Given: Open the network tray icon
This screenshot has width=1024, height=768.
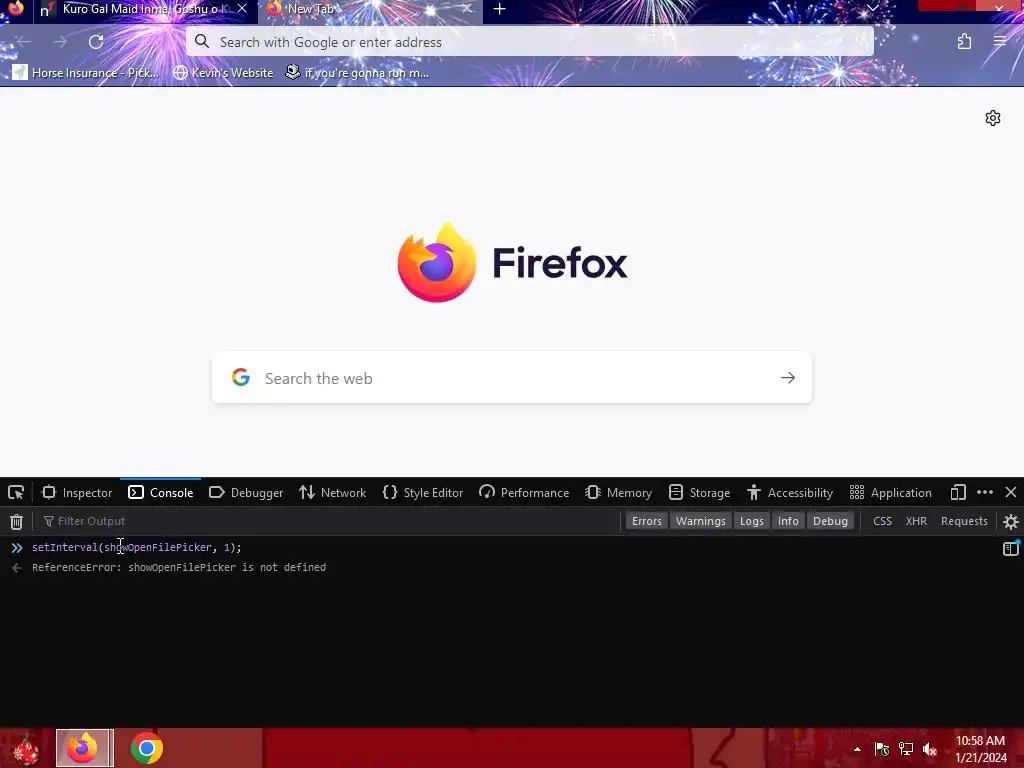Looking at the screenshot, I should (906, 749).
